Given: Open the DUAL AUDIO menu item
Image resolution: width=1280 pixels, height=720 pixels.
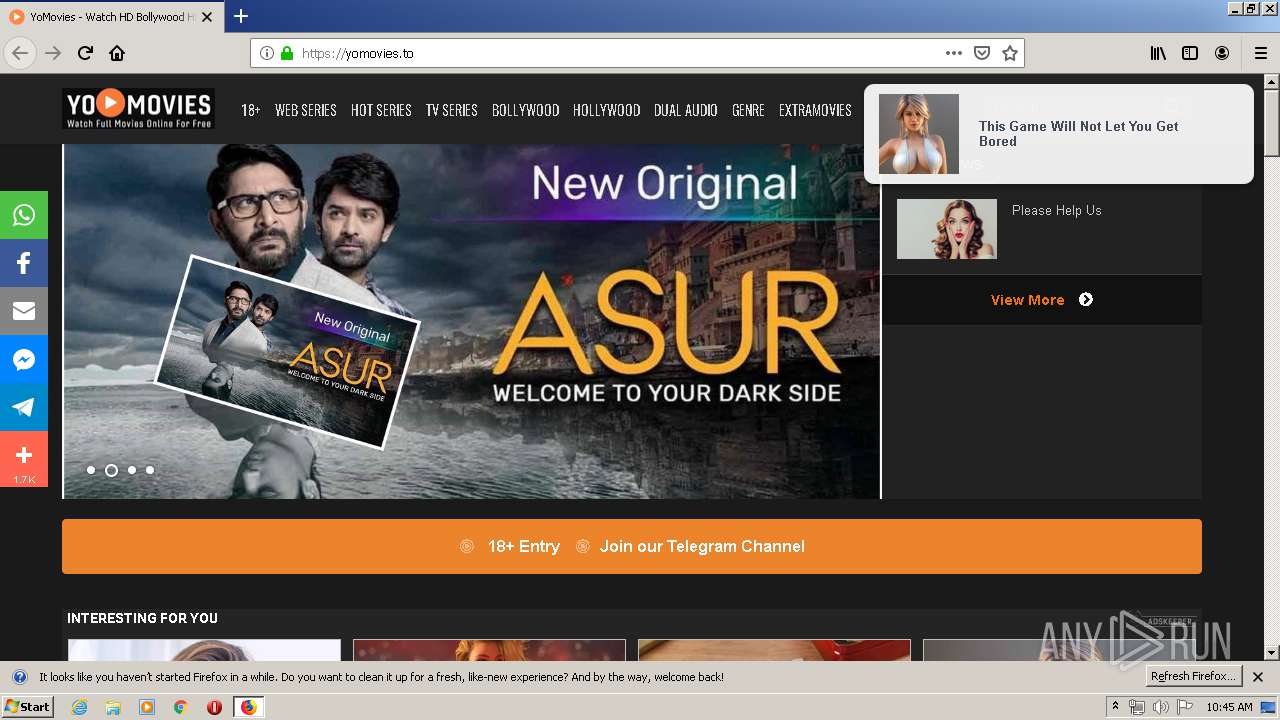Looking at the screenshot, I should [x=686, y=110].
